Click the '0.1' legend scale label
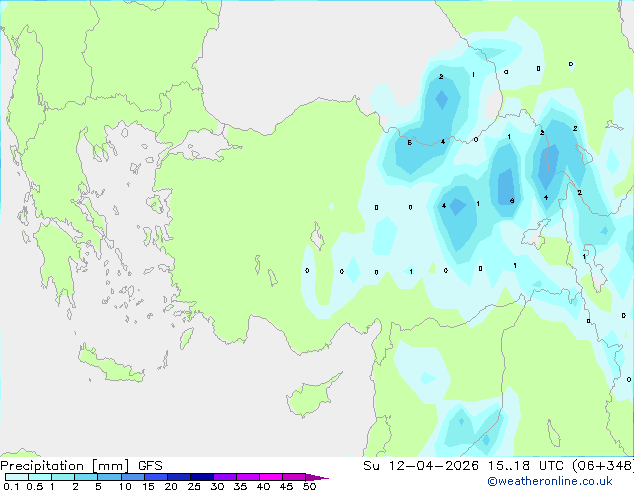 coord(11,486)
